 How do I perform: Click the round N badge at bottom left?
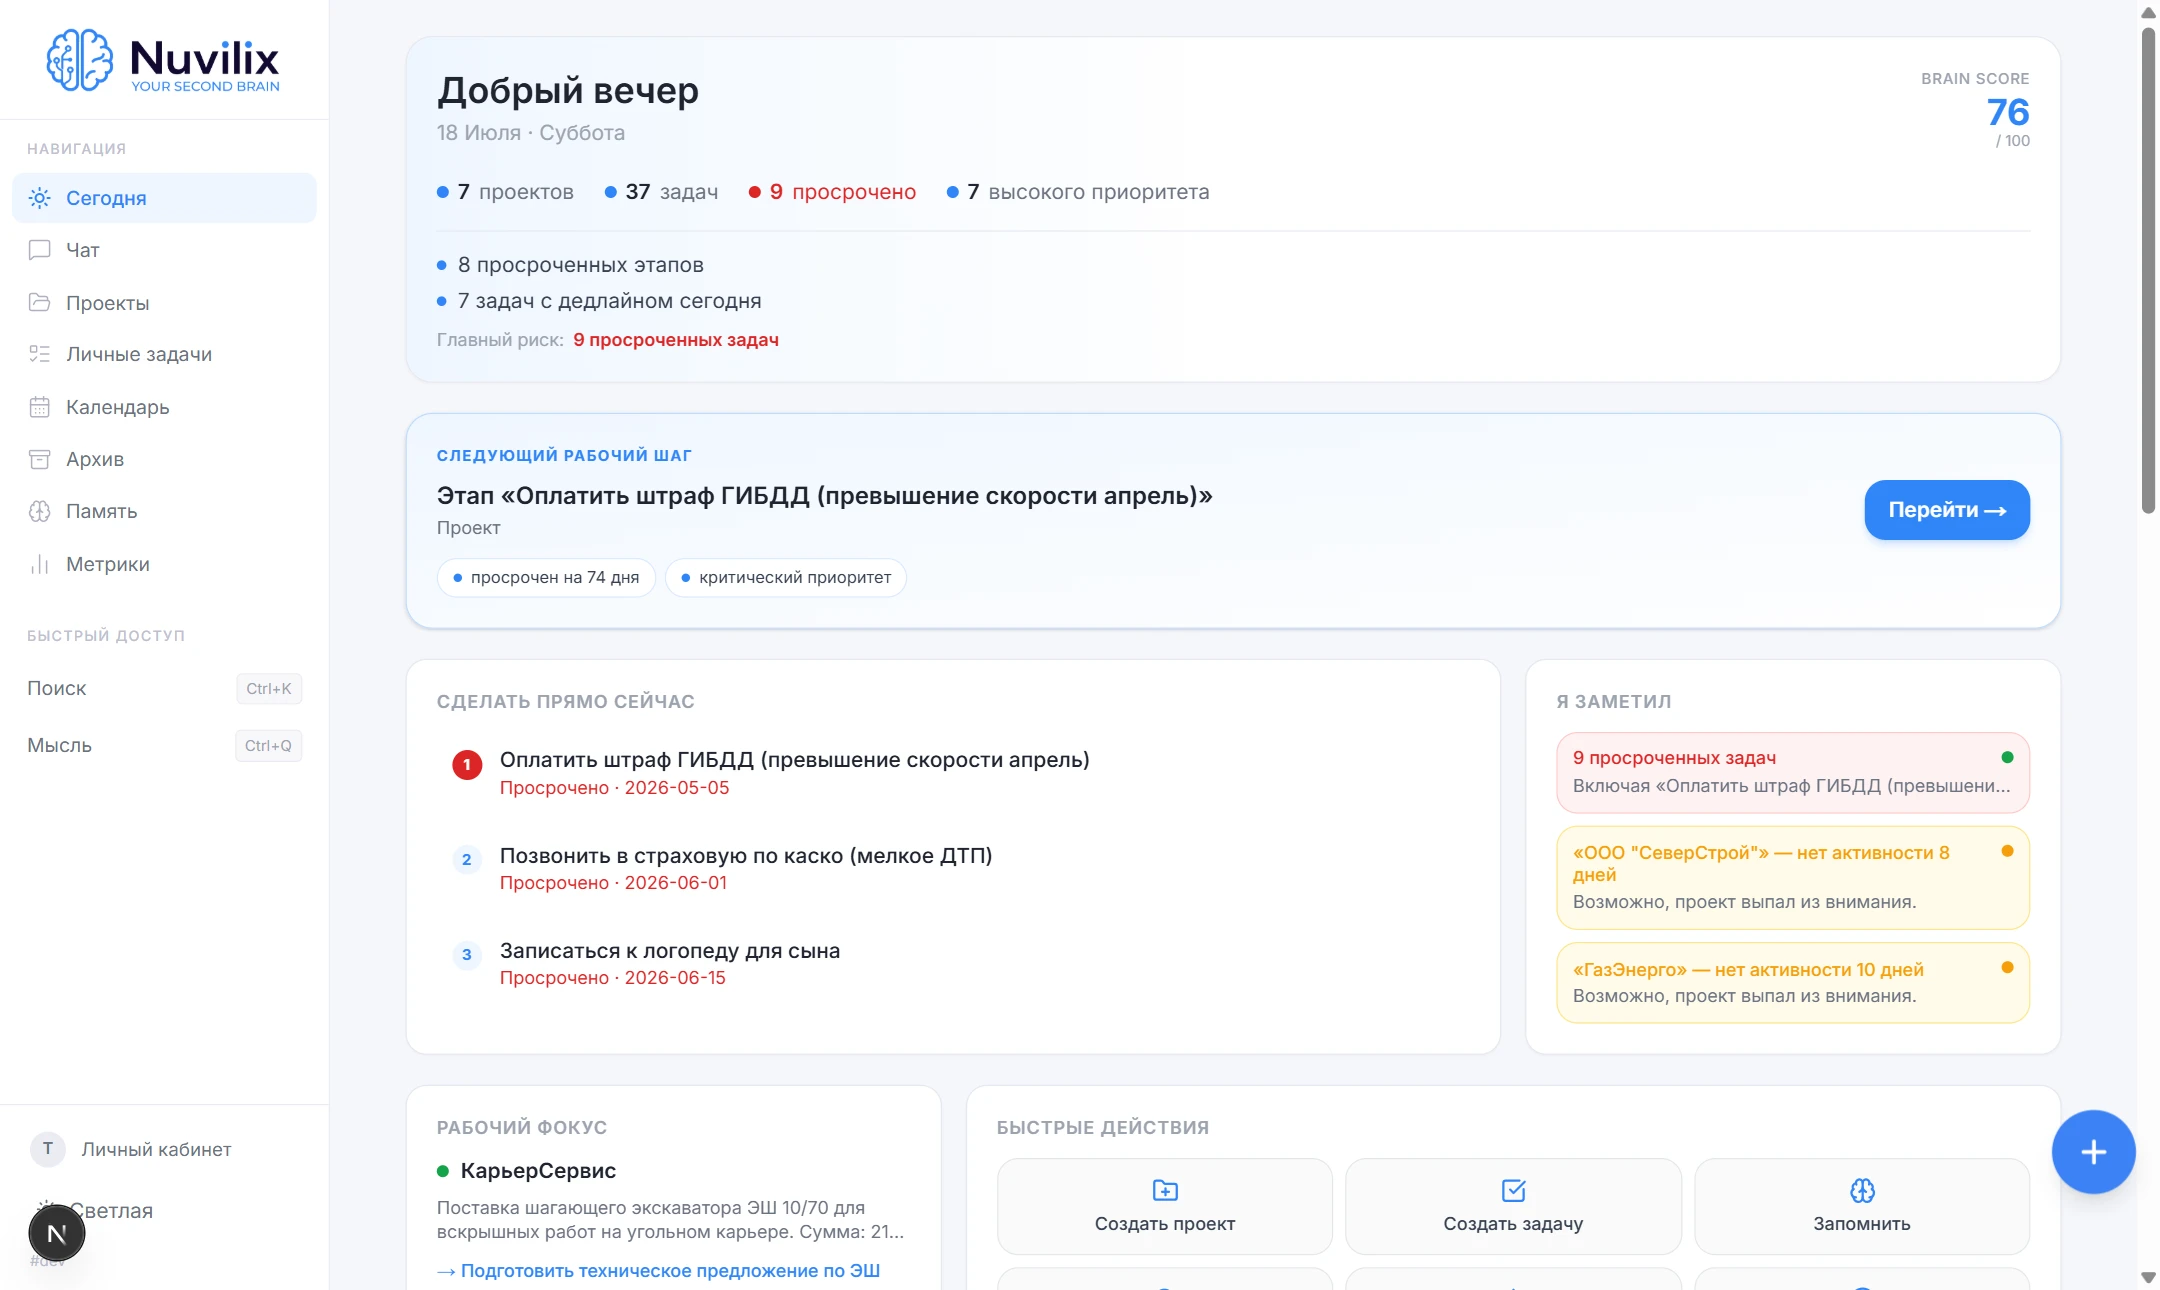[x=57, y=1234]
